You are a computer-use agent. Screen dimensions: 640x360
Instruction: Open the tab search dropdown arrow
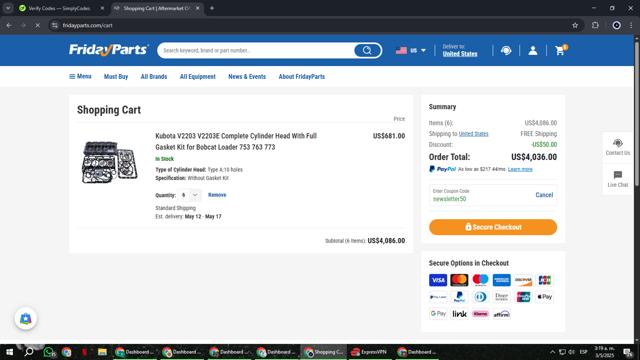8,8
